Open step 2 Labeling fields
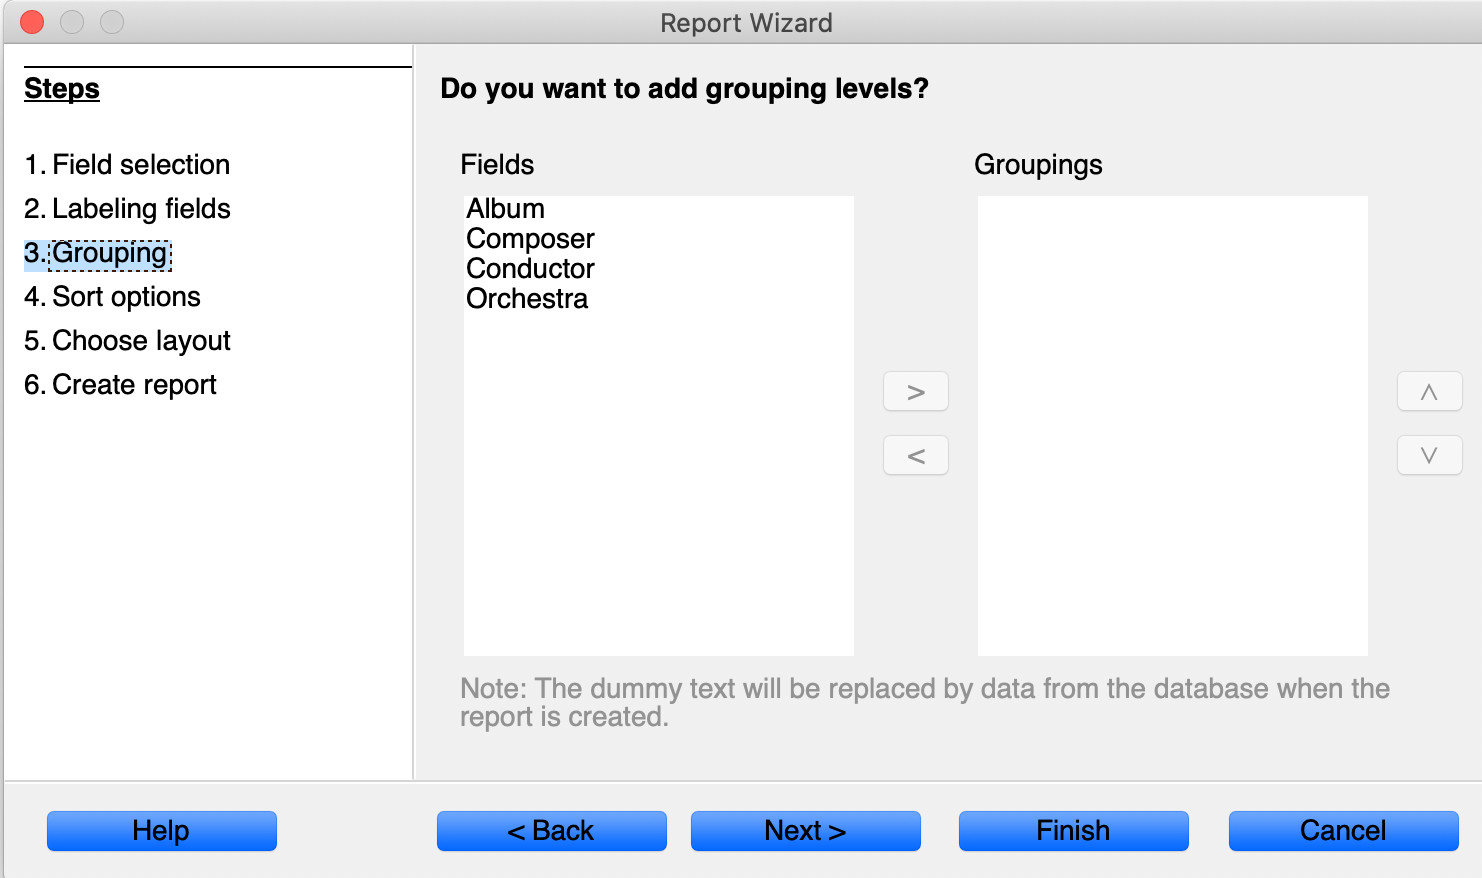Screen dimensions: 1482x878 tap(127, 209)
